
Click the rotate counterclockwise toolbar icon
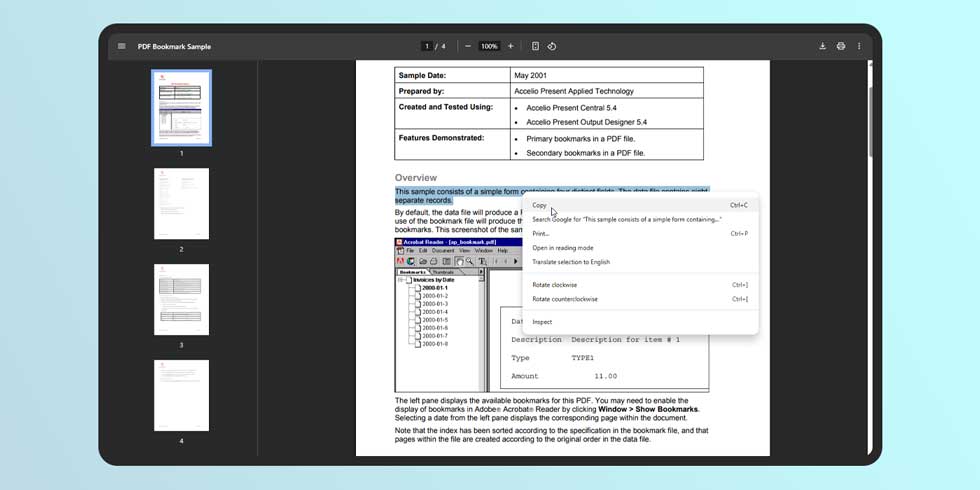(552, 46)
